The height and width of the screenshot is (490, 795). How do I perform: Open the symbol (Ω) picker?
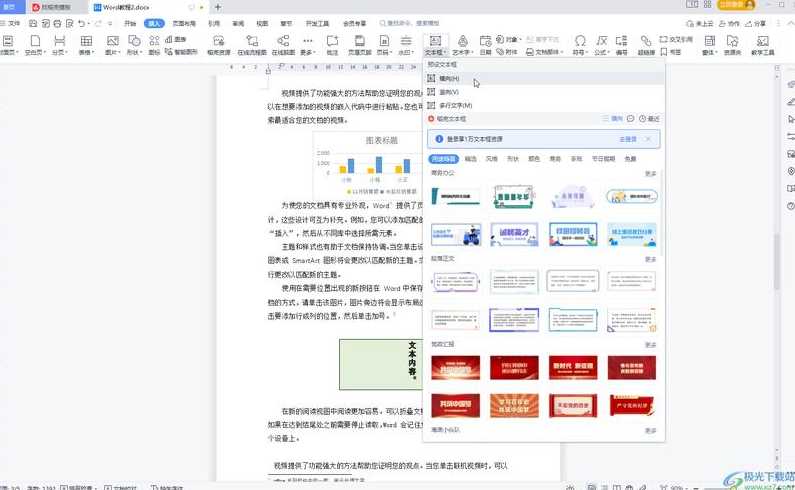580,41
